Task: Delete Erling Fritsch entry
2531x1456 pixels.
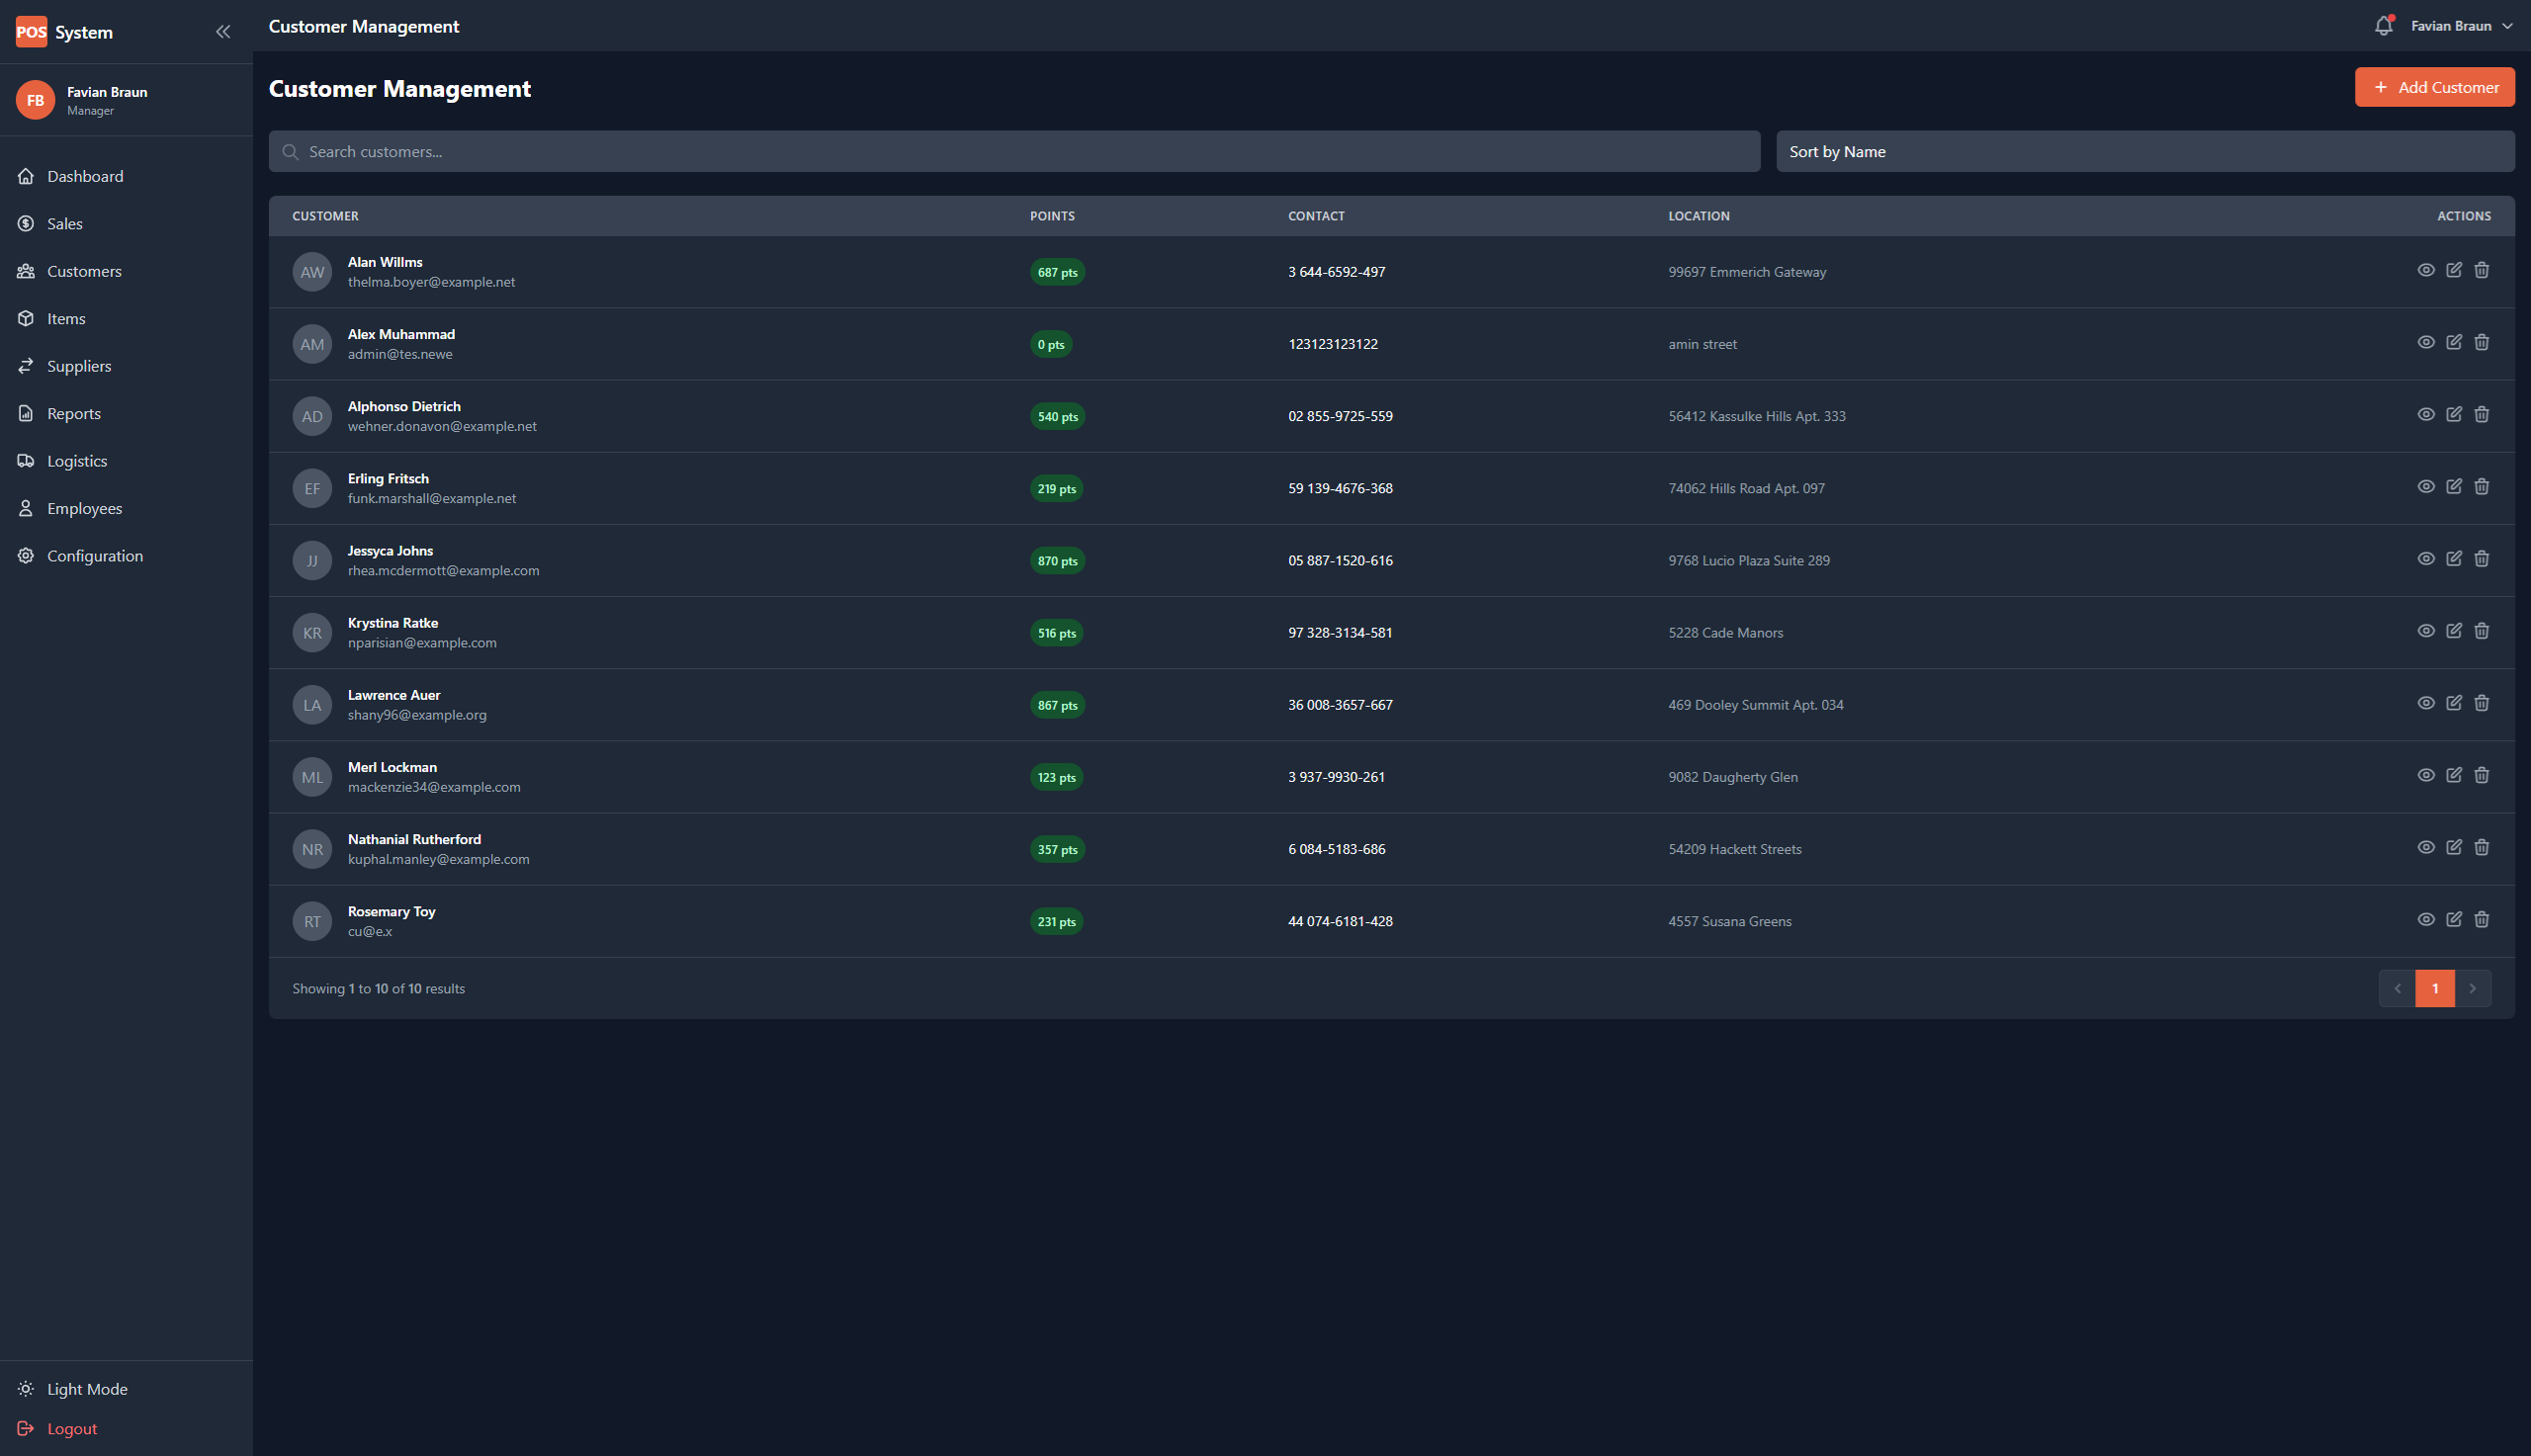Action: pyautogui.click(x=2482, y=486)
